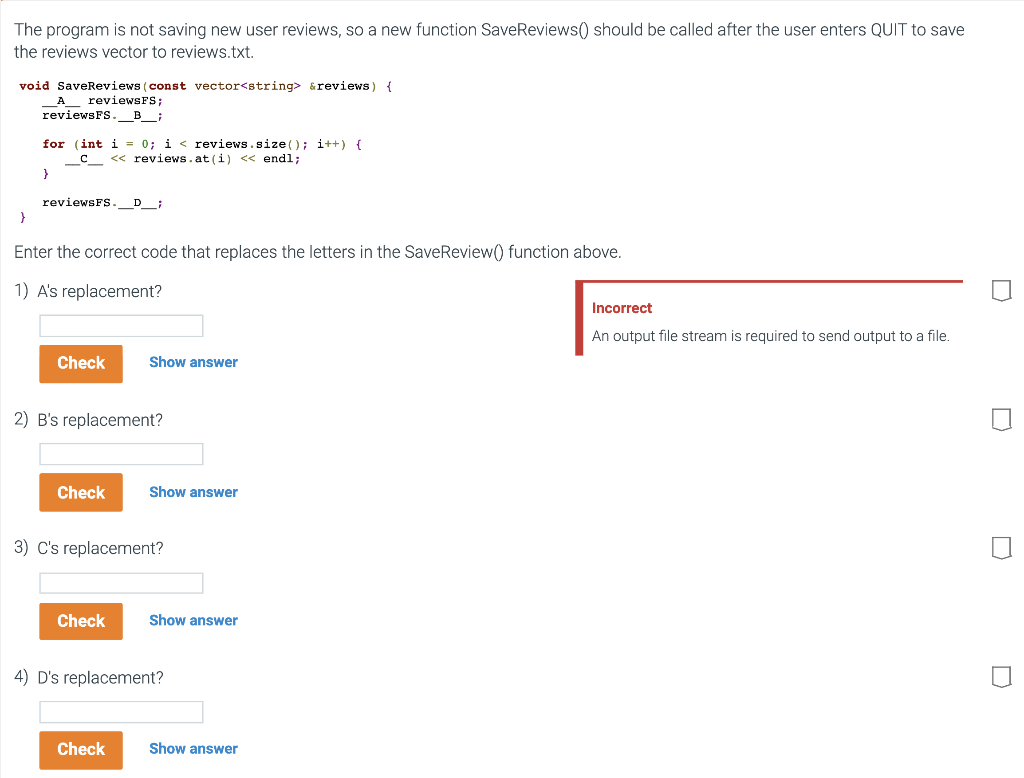Click the answer field for A's replacement
This screenshot has width=1024, height=778.
(121, 325)
